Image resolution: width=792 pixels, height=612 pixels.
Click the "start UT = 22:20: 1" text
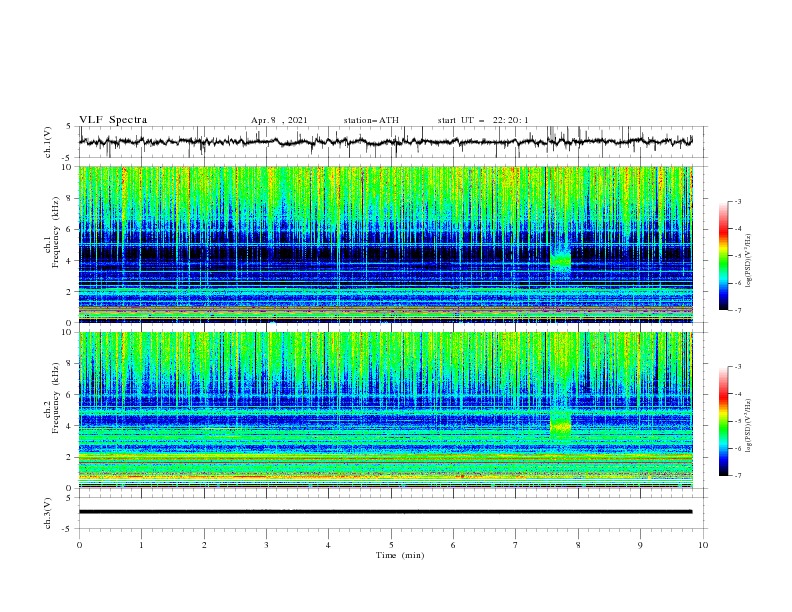483,120
